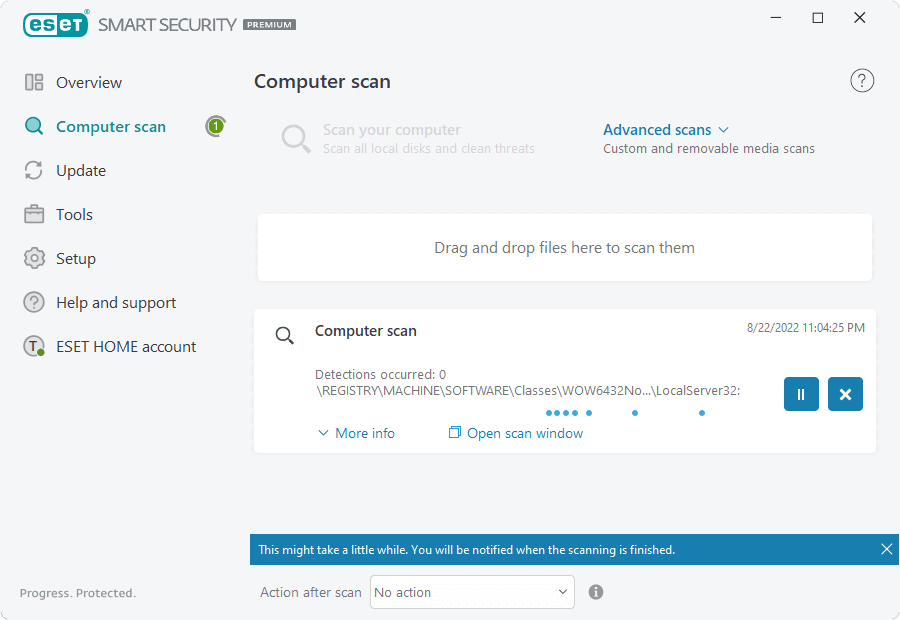Click the scan progress dots indicator
The height and width of the screenshot is (620, 900).
pyautogui.click(x=625, y=413)
